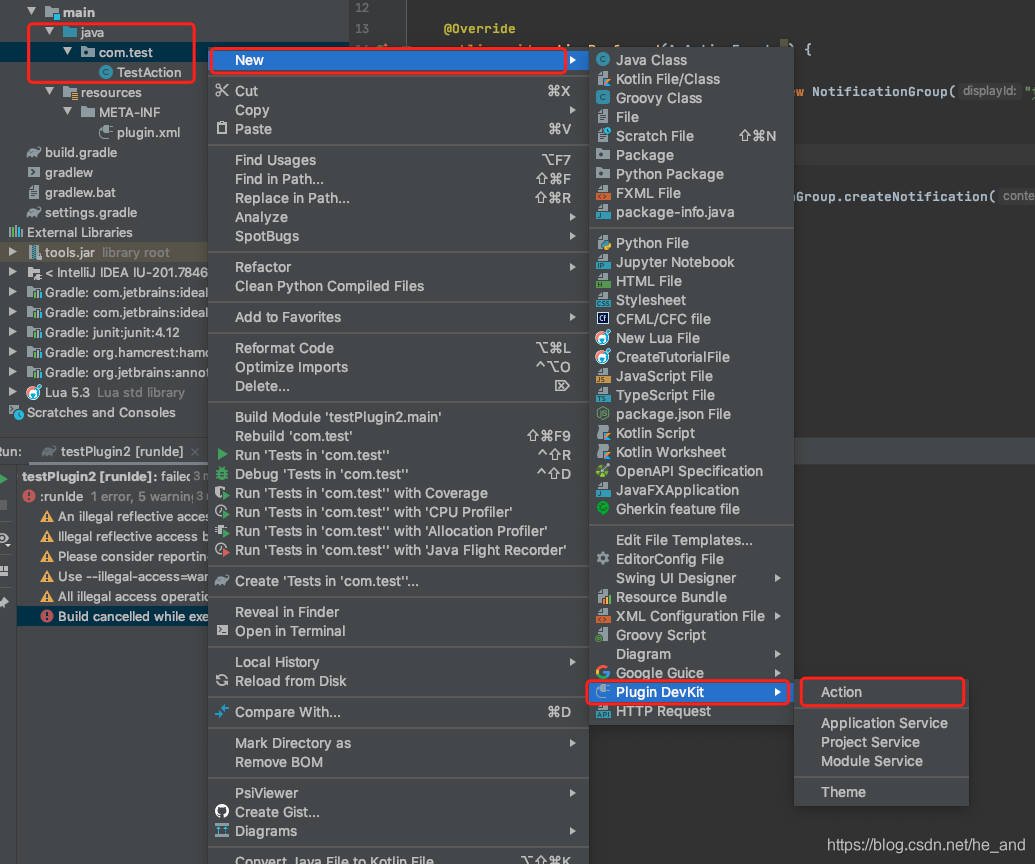Select Scratches and Consoles node
1035x864 pixels.
click(101, 413)
